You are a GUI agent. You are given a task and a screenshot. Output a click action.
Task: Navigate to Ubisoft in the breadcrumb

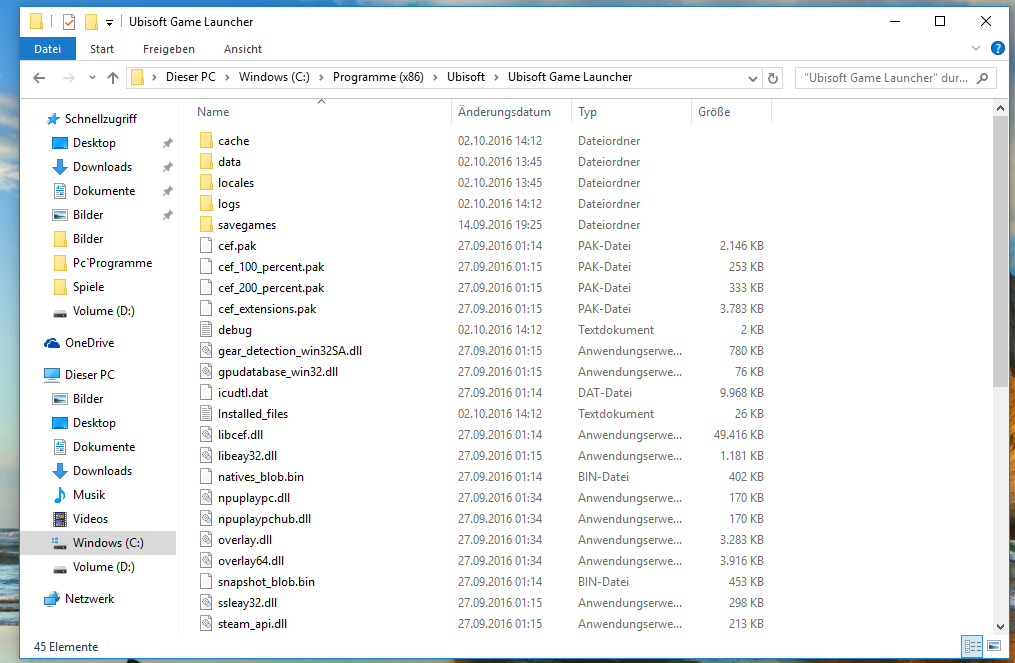(465, 77)
